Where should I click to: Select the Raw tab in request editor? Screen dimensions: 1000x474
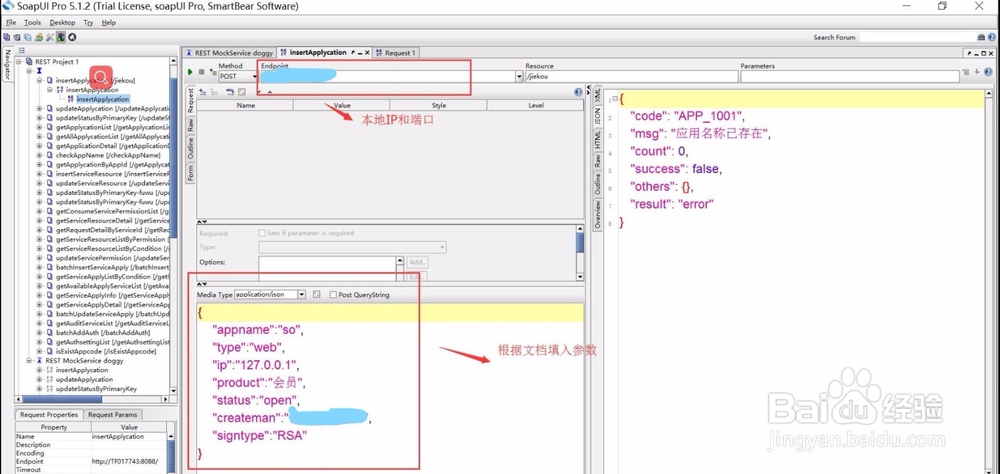[190, 125]
